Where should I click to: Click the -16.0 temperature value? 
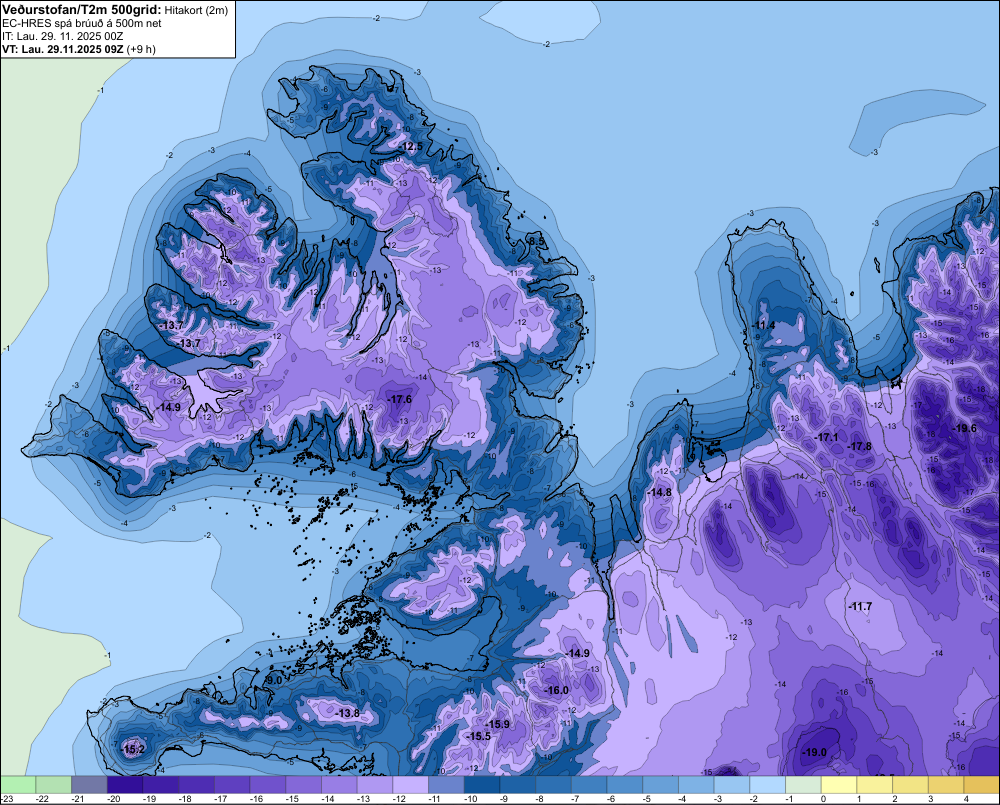556,690
